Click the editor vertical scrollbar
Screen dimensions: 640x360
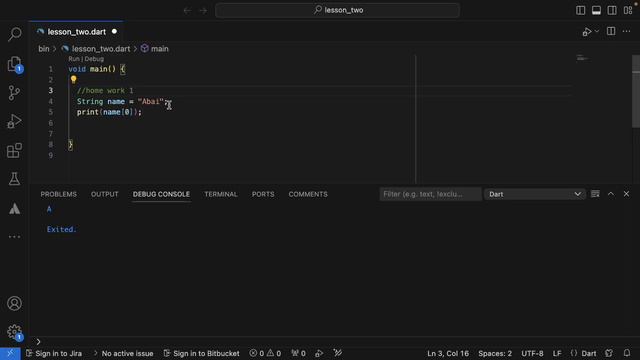636,92
